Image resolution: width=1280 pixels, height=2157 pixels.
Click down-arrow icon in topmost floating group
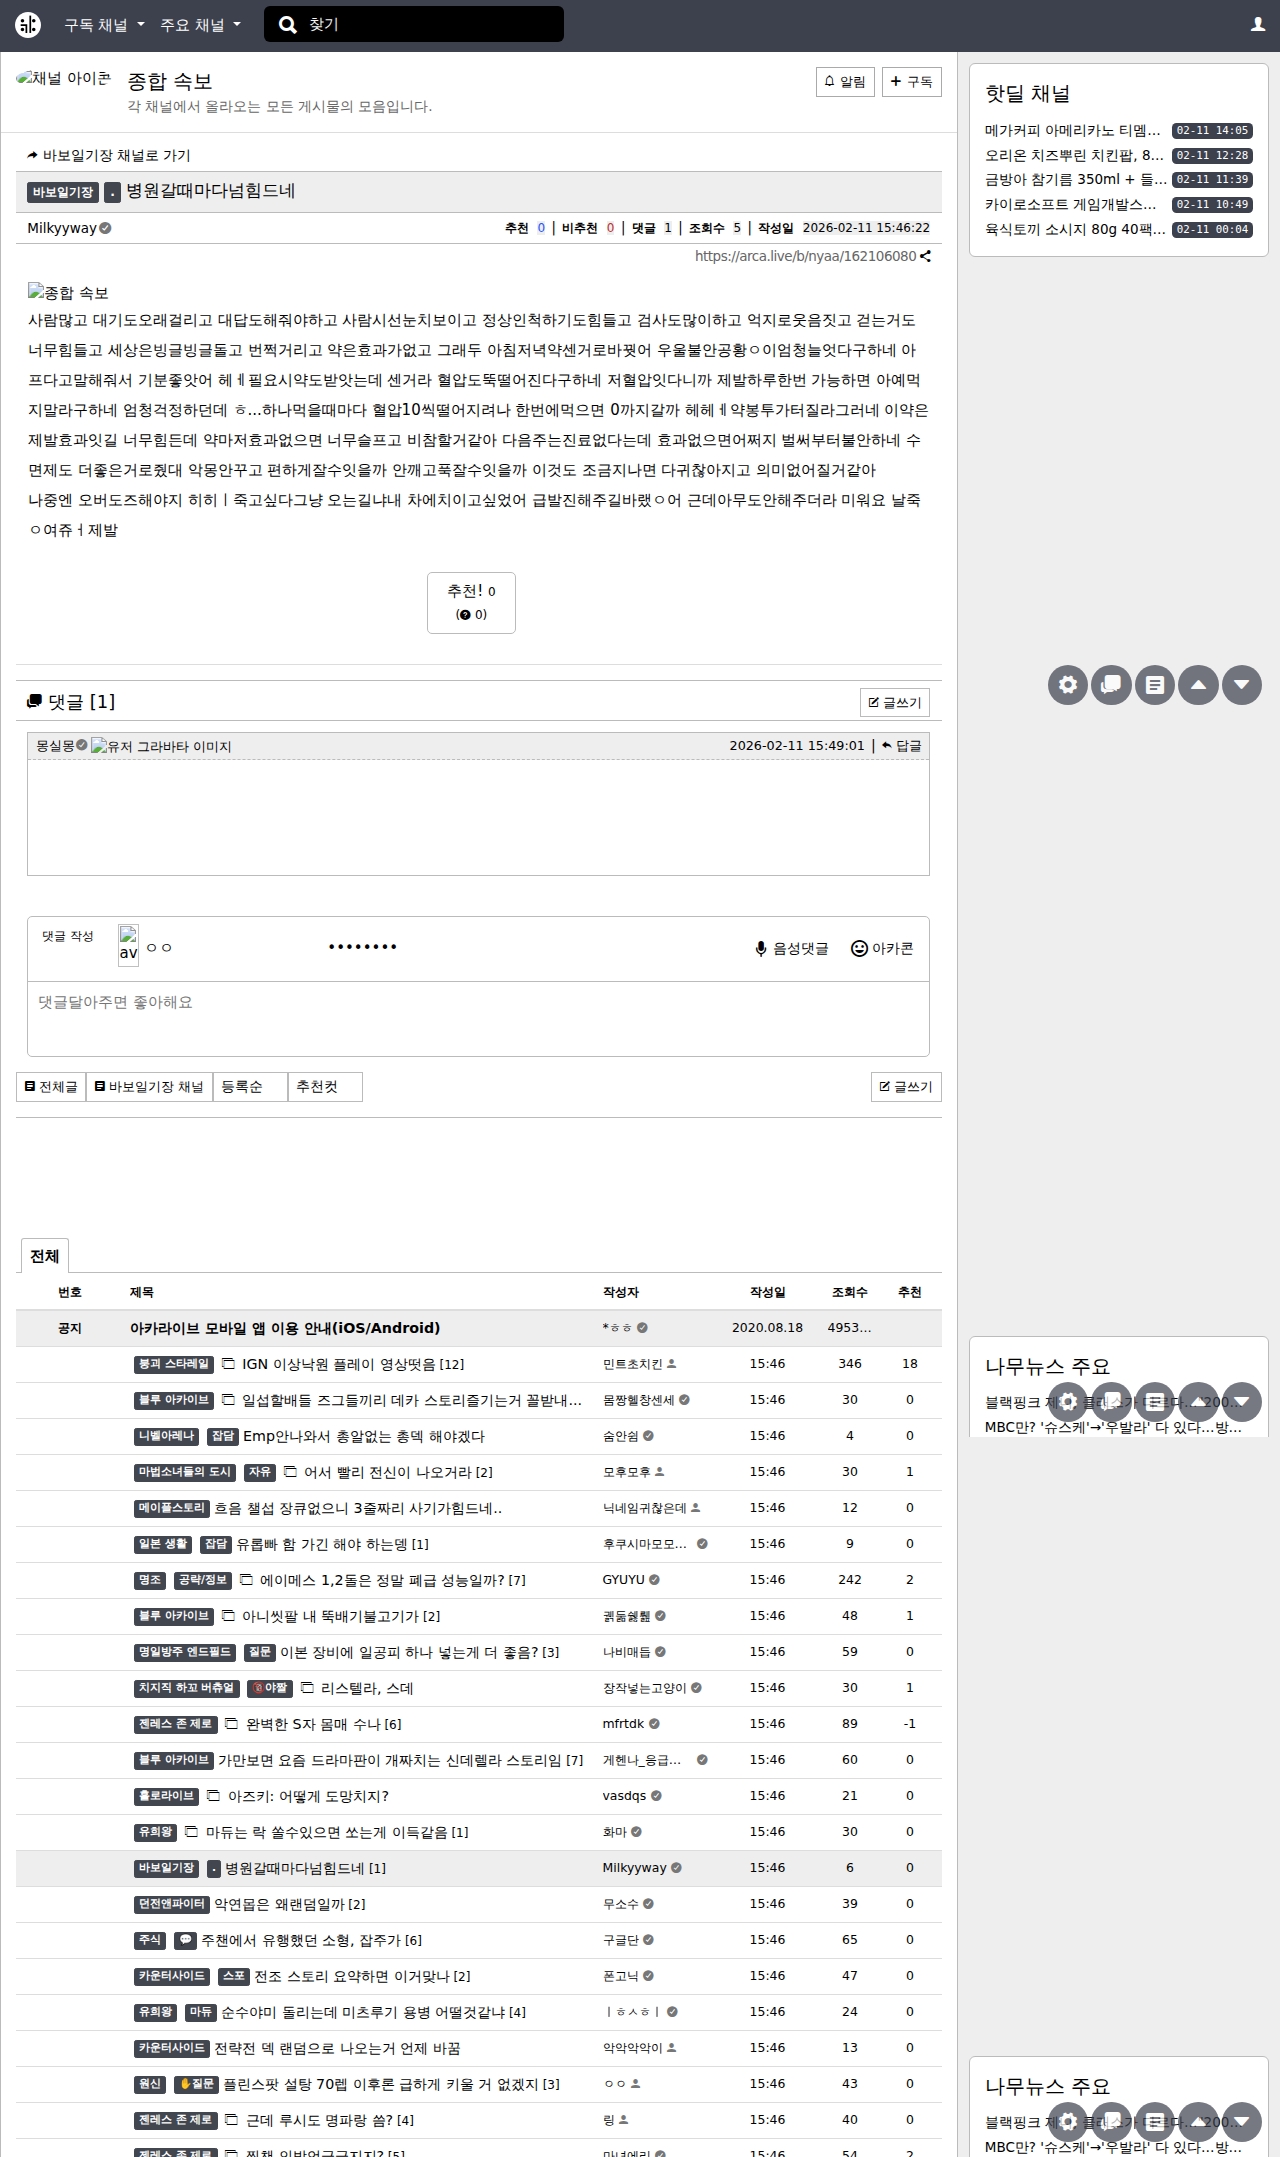coord(1242,685)
